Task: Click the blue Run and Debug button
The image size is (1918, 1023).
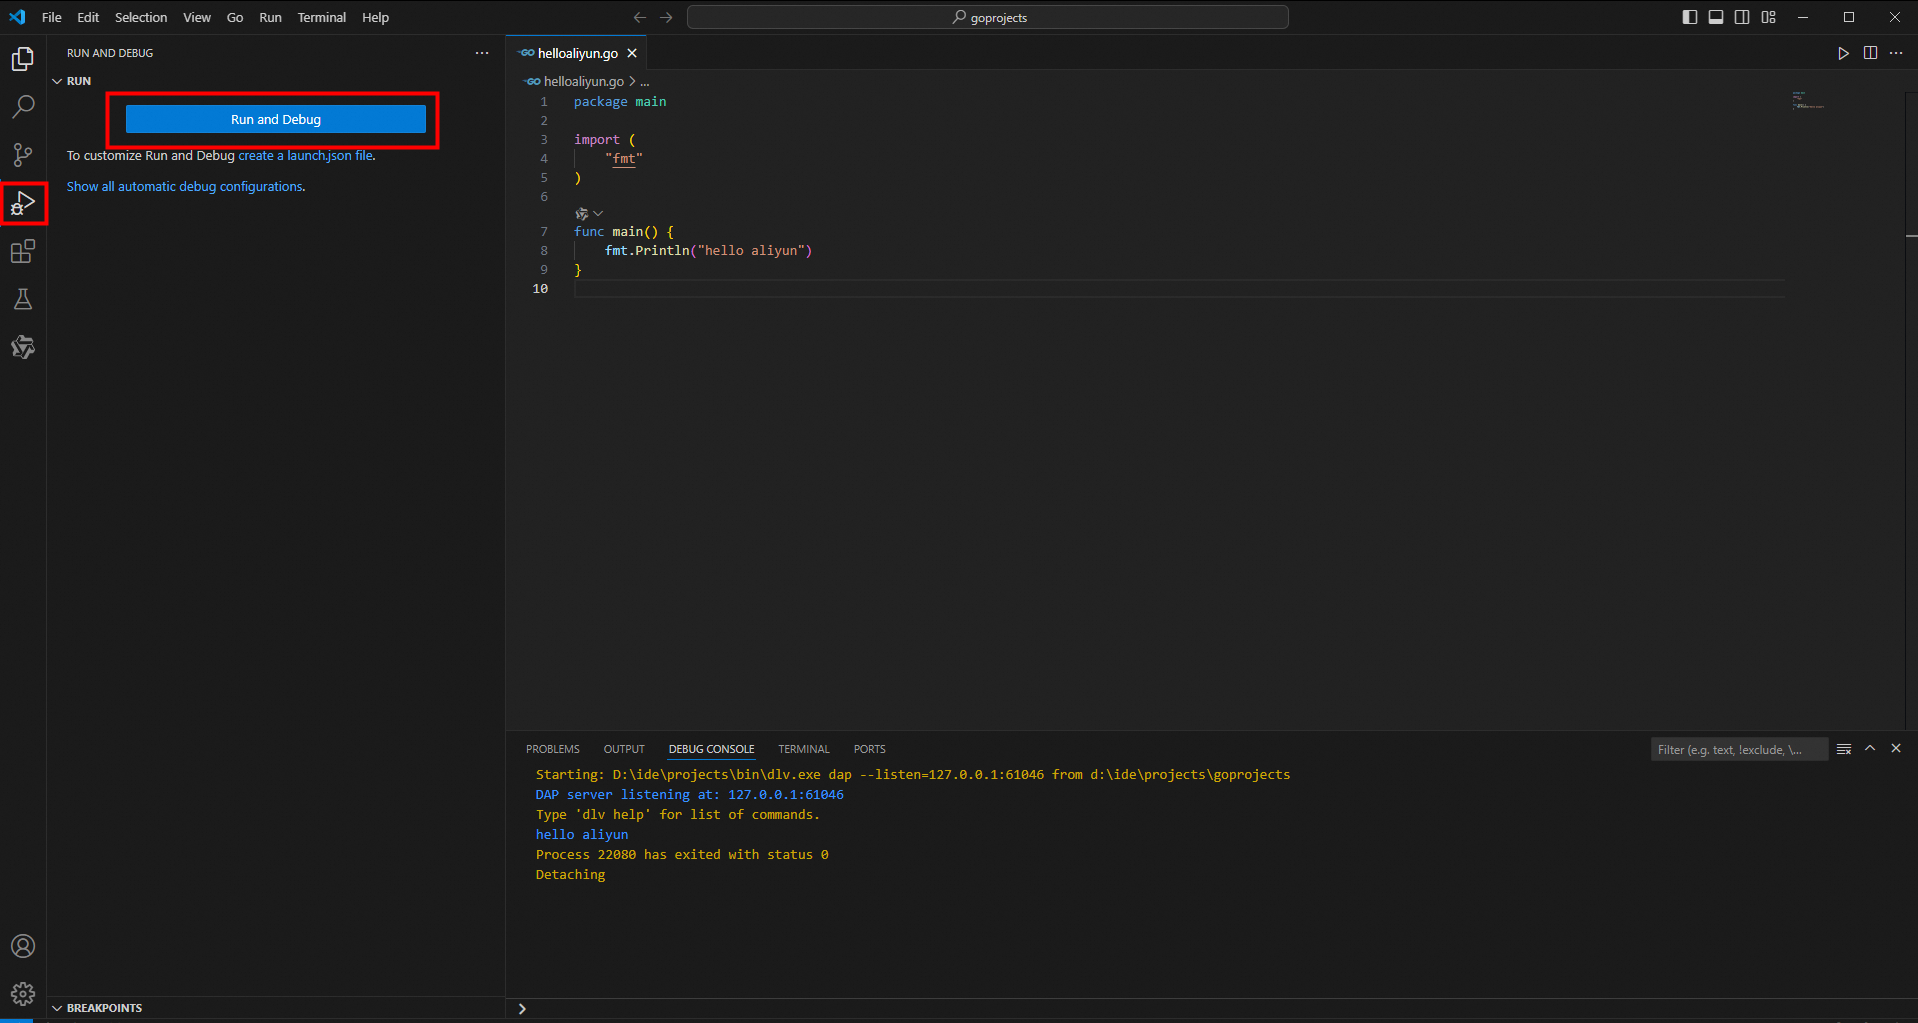Action: tap(276, 119)
